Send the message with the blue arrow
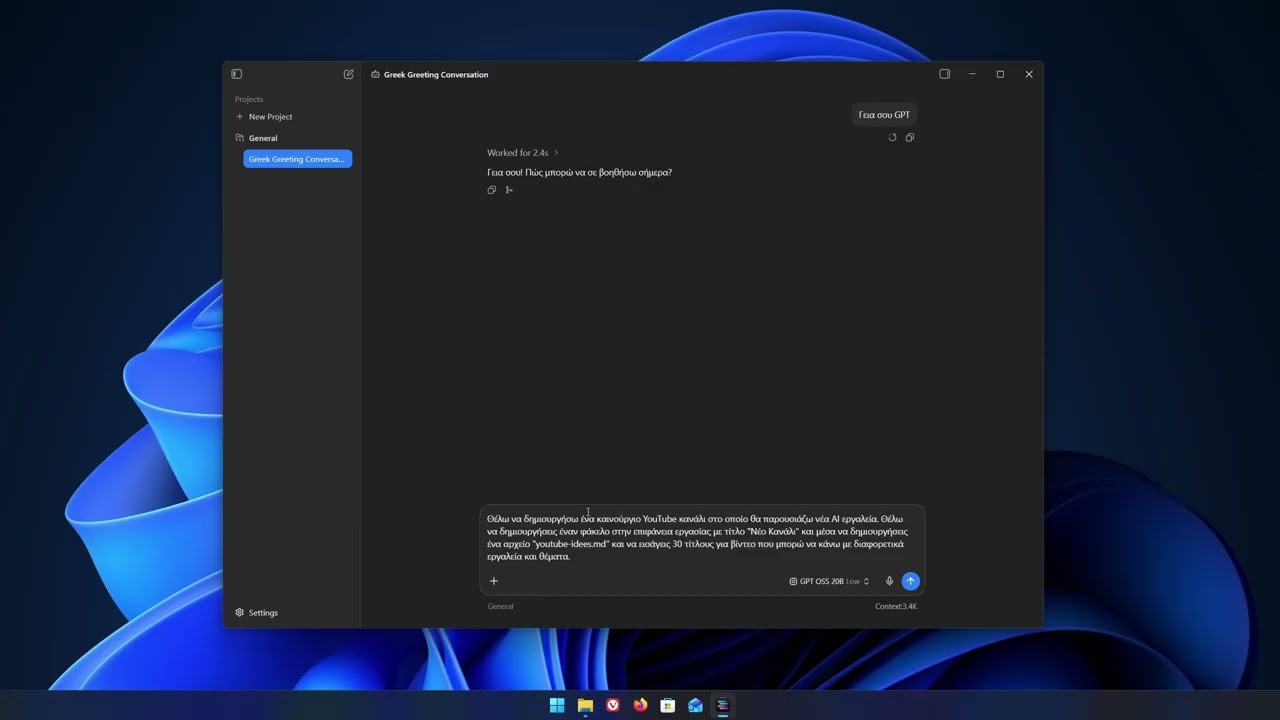The height and width of the screenshot is (720, 1280). click(910, 581)
